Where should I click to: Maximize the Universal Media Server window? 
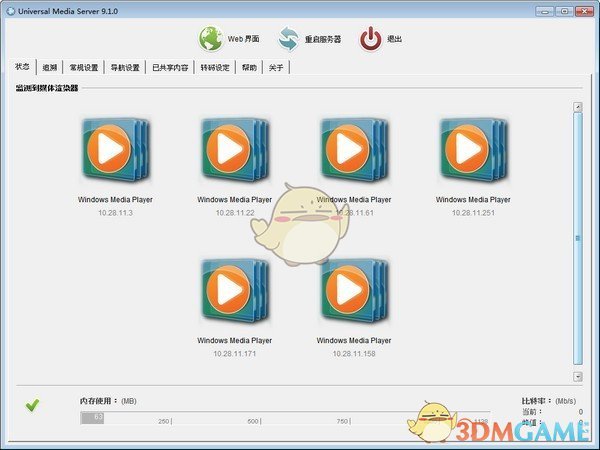coord(564,11)
